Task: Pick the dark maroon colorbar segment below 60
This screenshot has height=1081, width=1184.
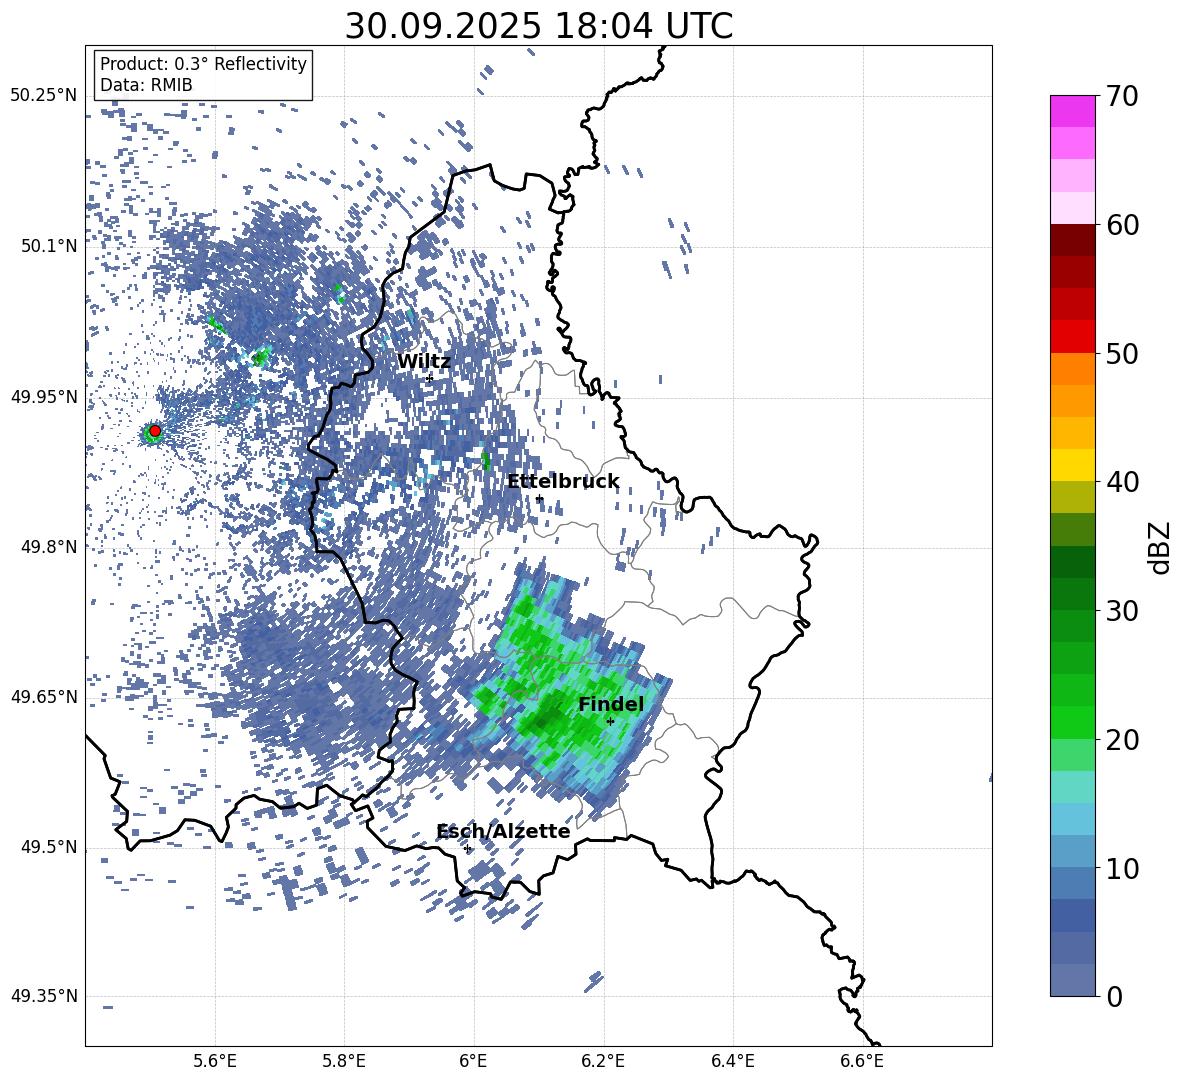Action: (1072, 241)
